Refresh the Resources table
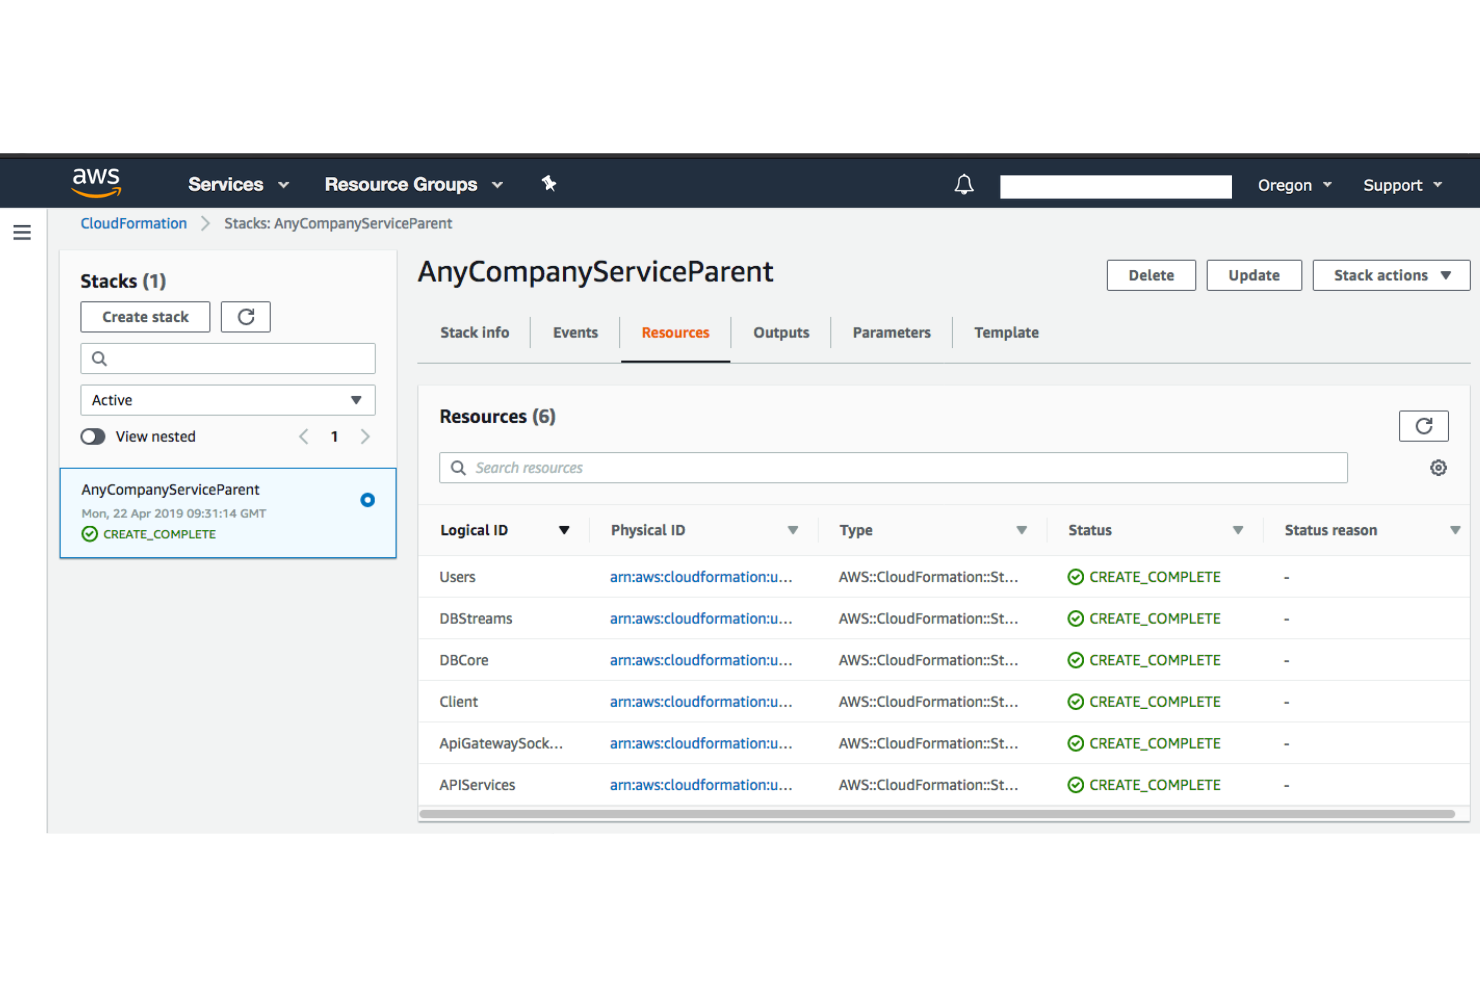Image resolution: width=1480 pixels, height=987 pixels. coord(1423,425)
